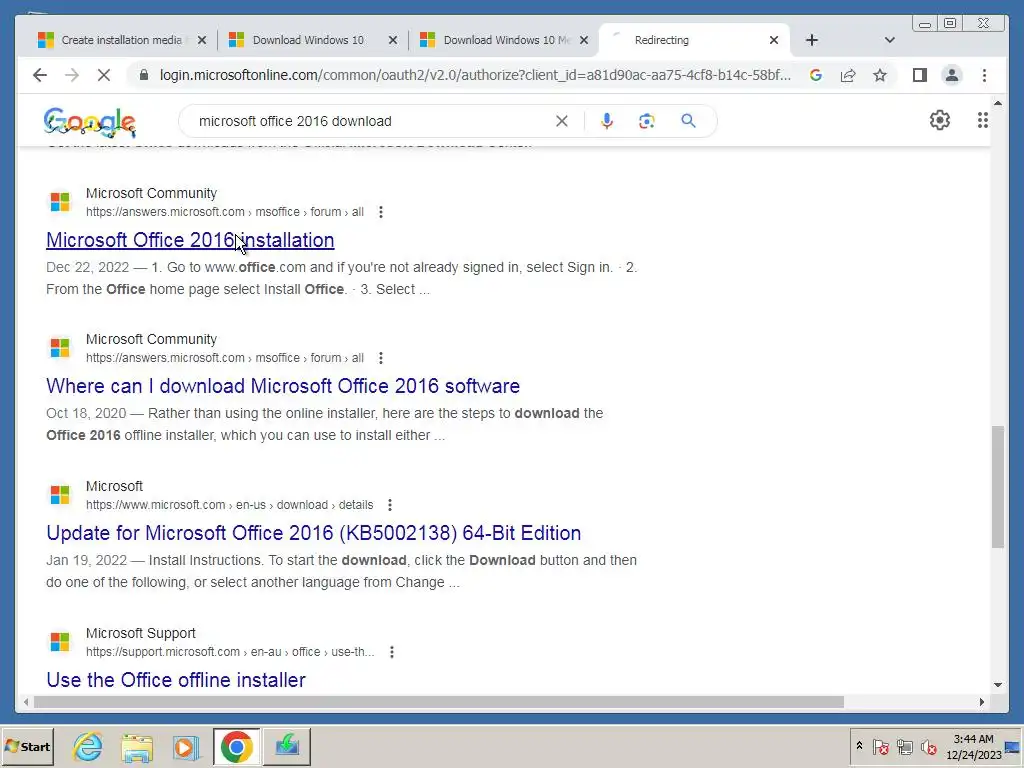
Task: Close the Redirecting tab
Action: (x=774, y=40)
